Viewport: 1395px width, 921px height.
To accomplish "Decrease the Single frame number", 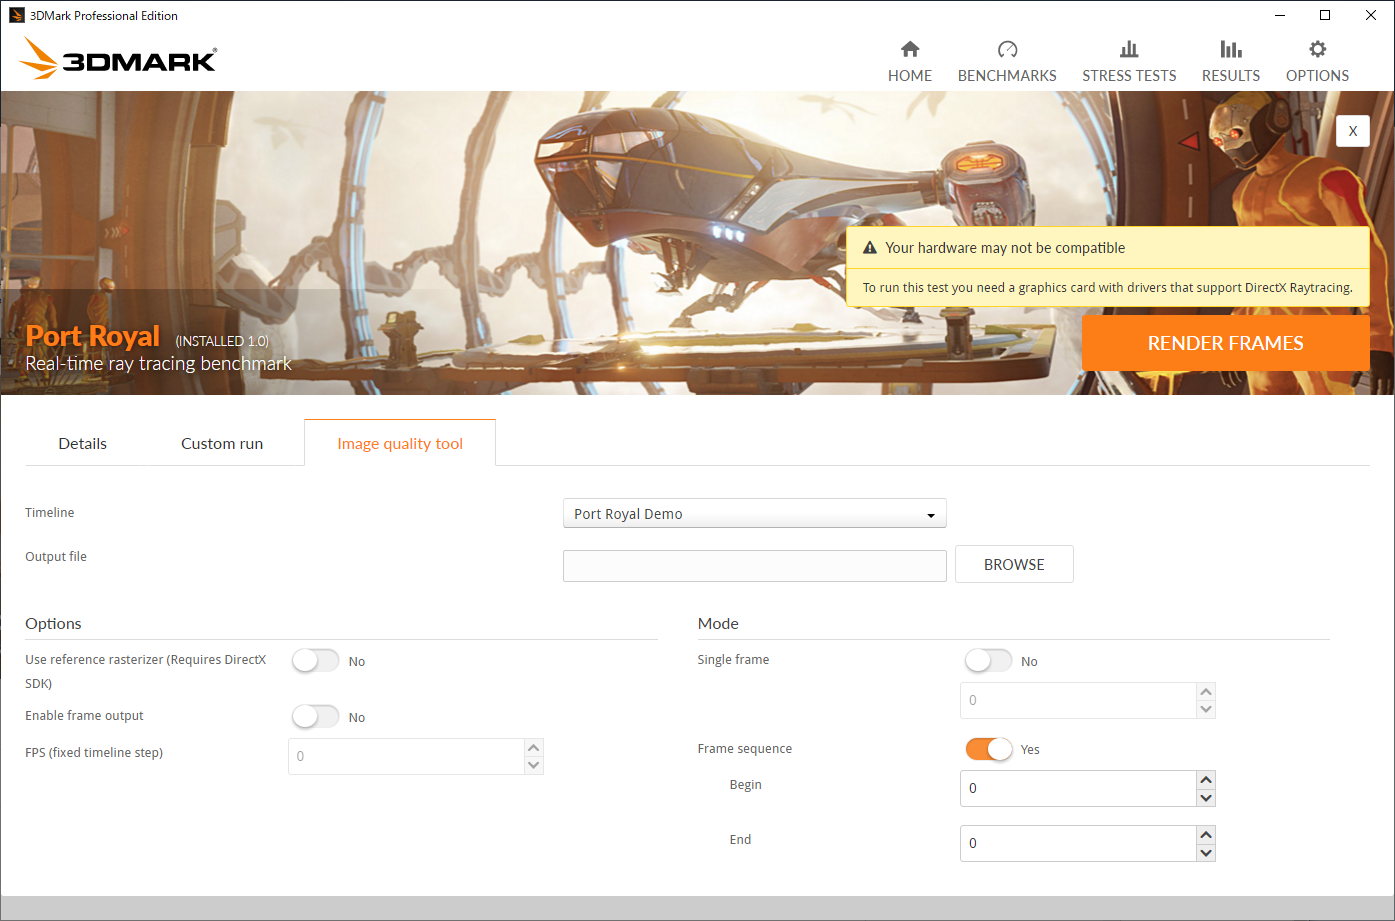I will tap(1206, 710).
